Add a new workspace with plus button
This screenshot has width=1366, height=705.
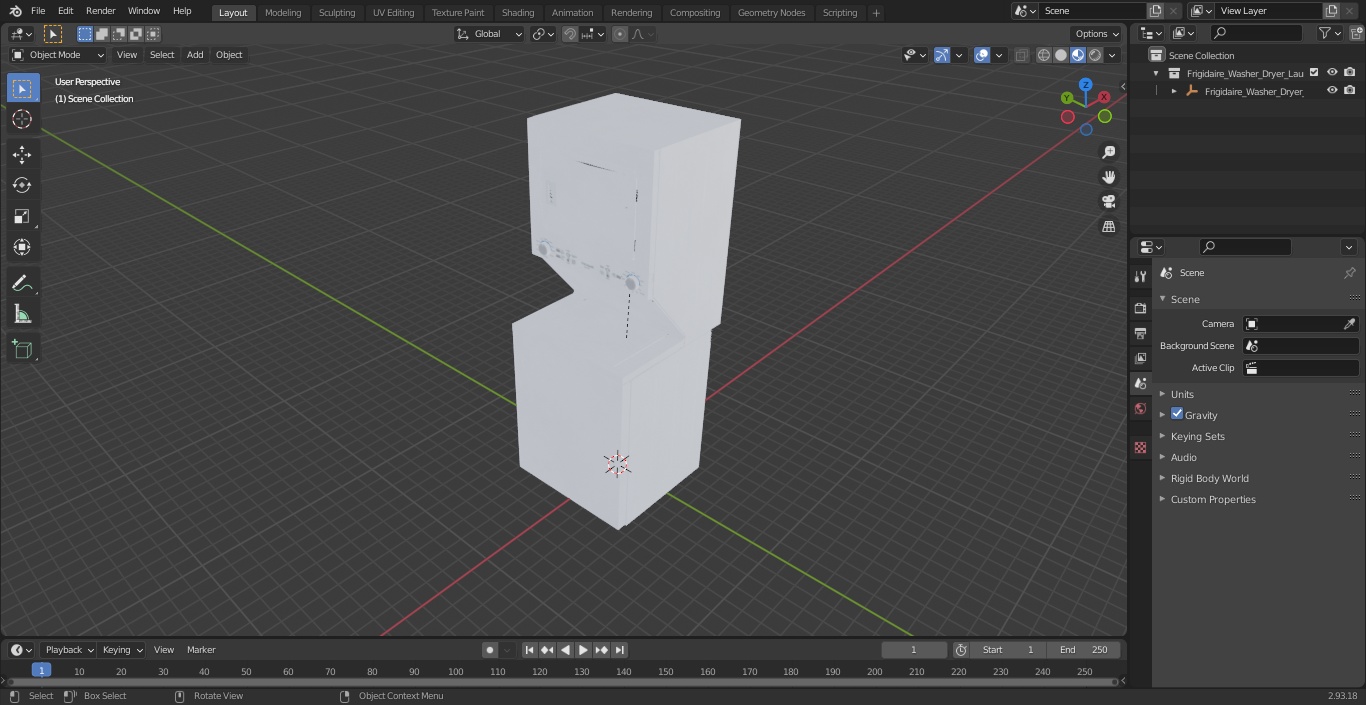[876, 13]
